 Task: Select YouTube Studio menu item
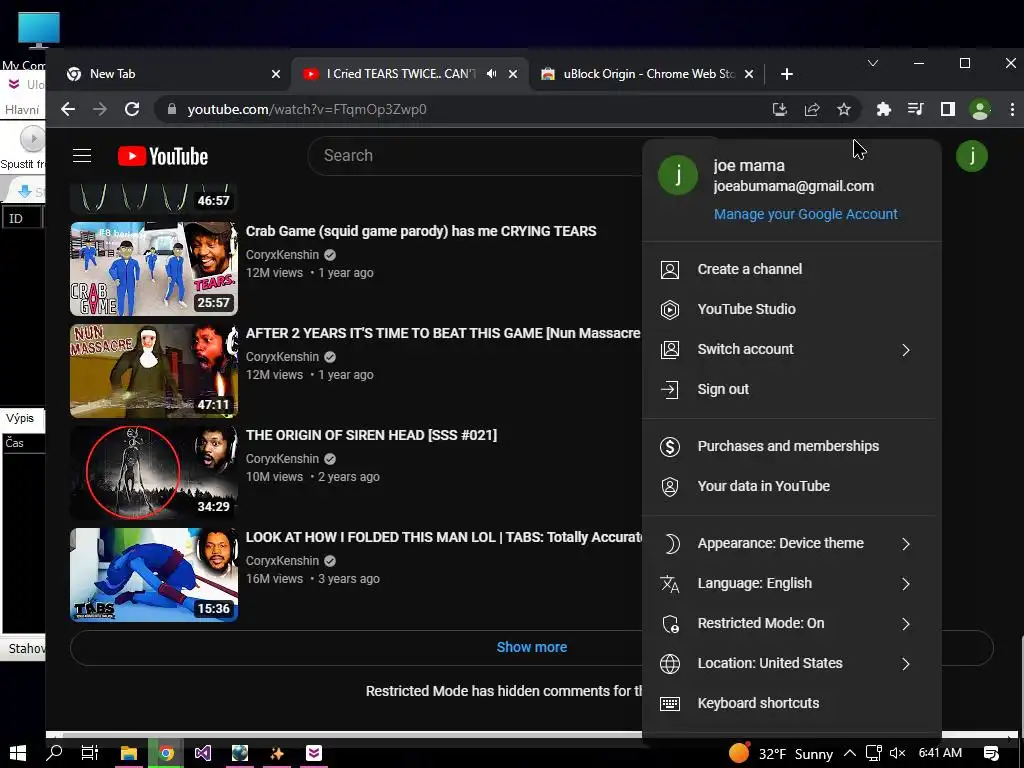792,310
